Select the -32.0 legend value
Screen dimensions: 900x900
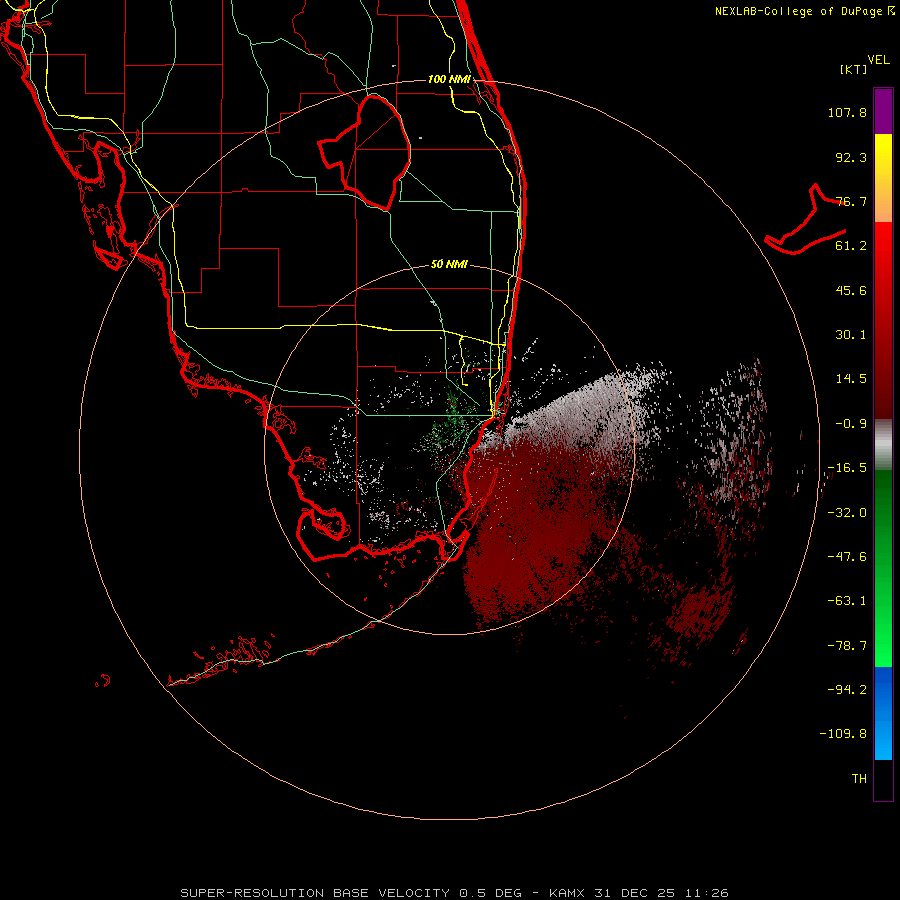pos(847,513)
